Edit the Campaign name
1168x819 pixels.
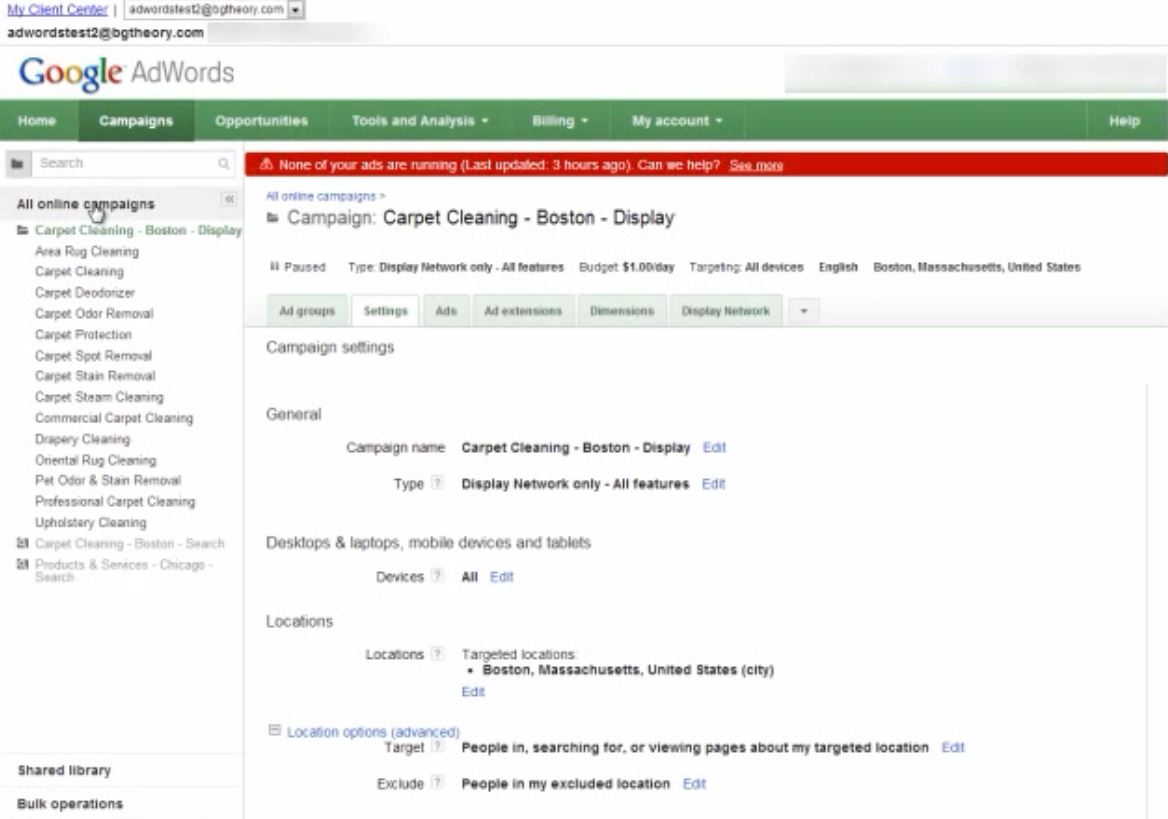click(x=714, y=447)
